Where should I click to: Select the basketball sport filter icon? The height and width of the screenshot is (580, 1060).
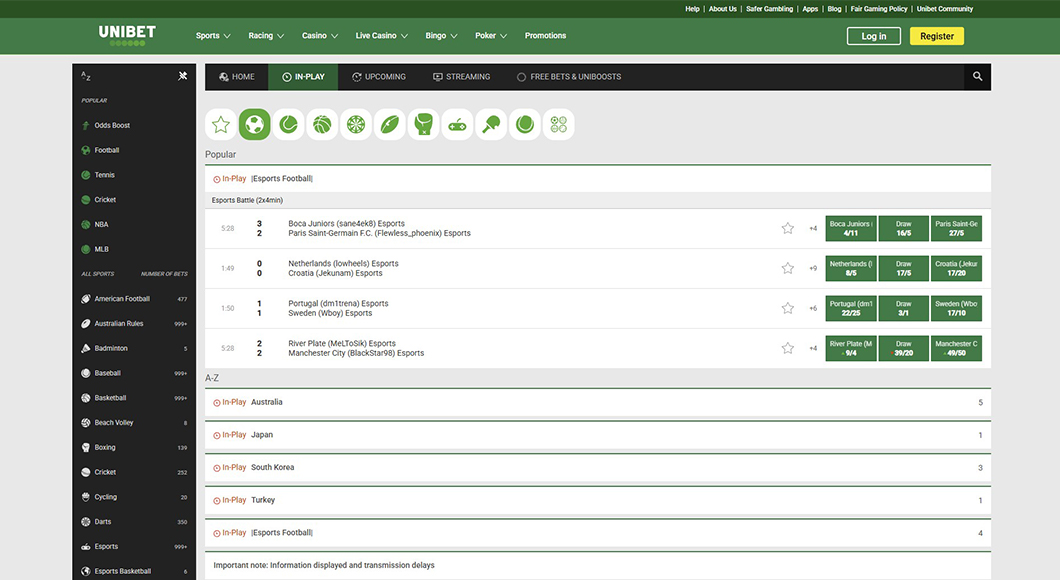pos(322,124)
